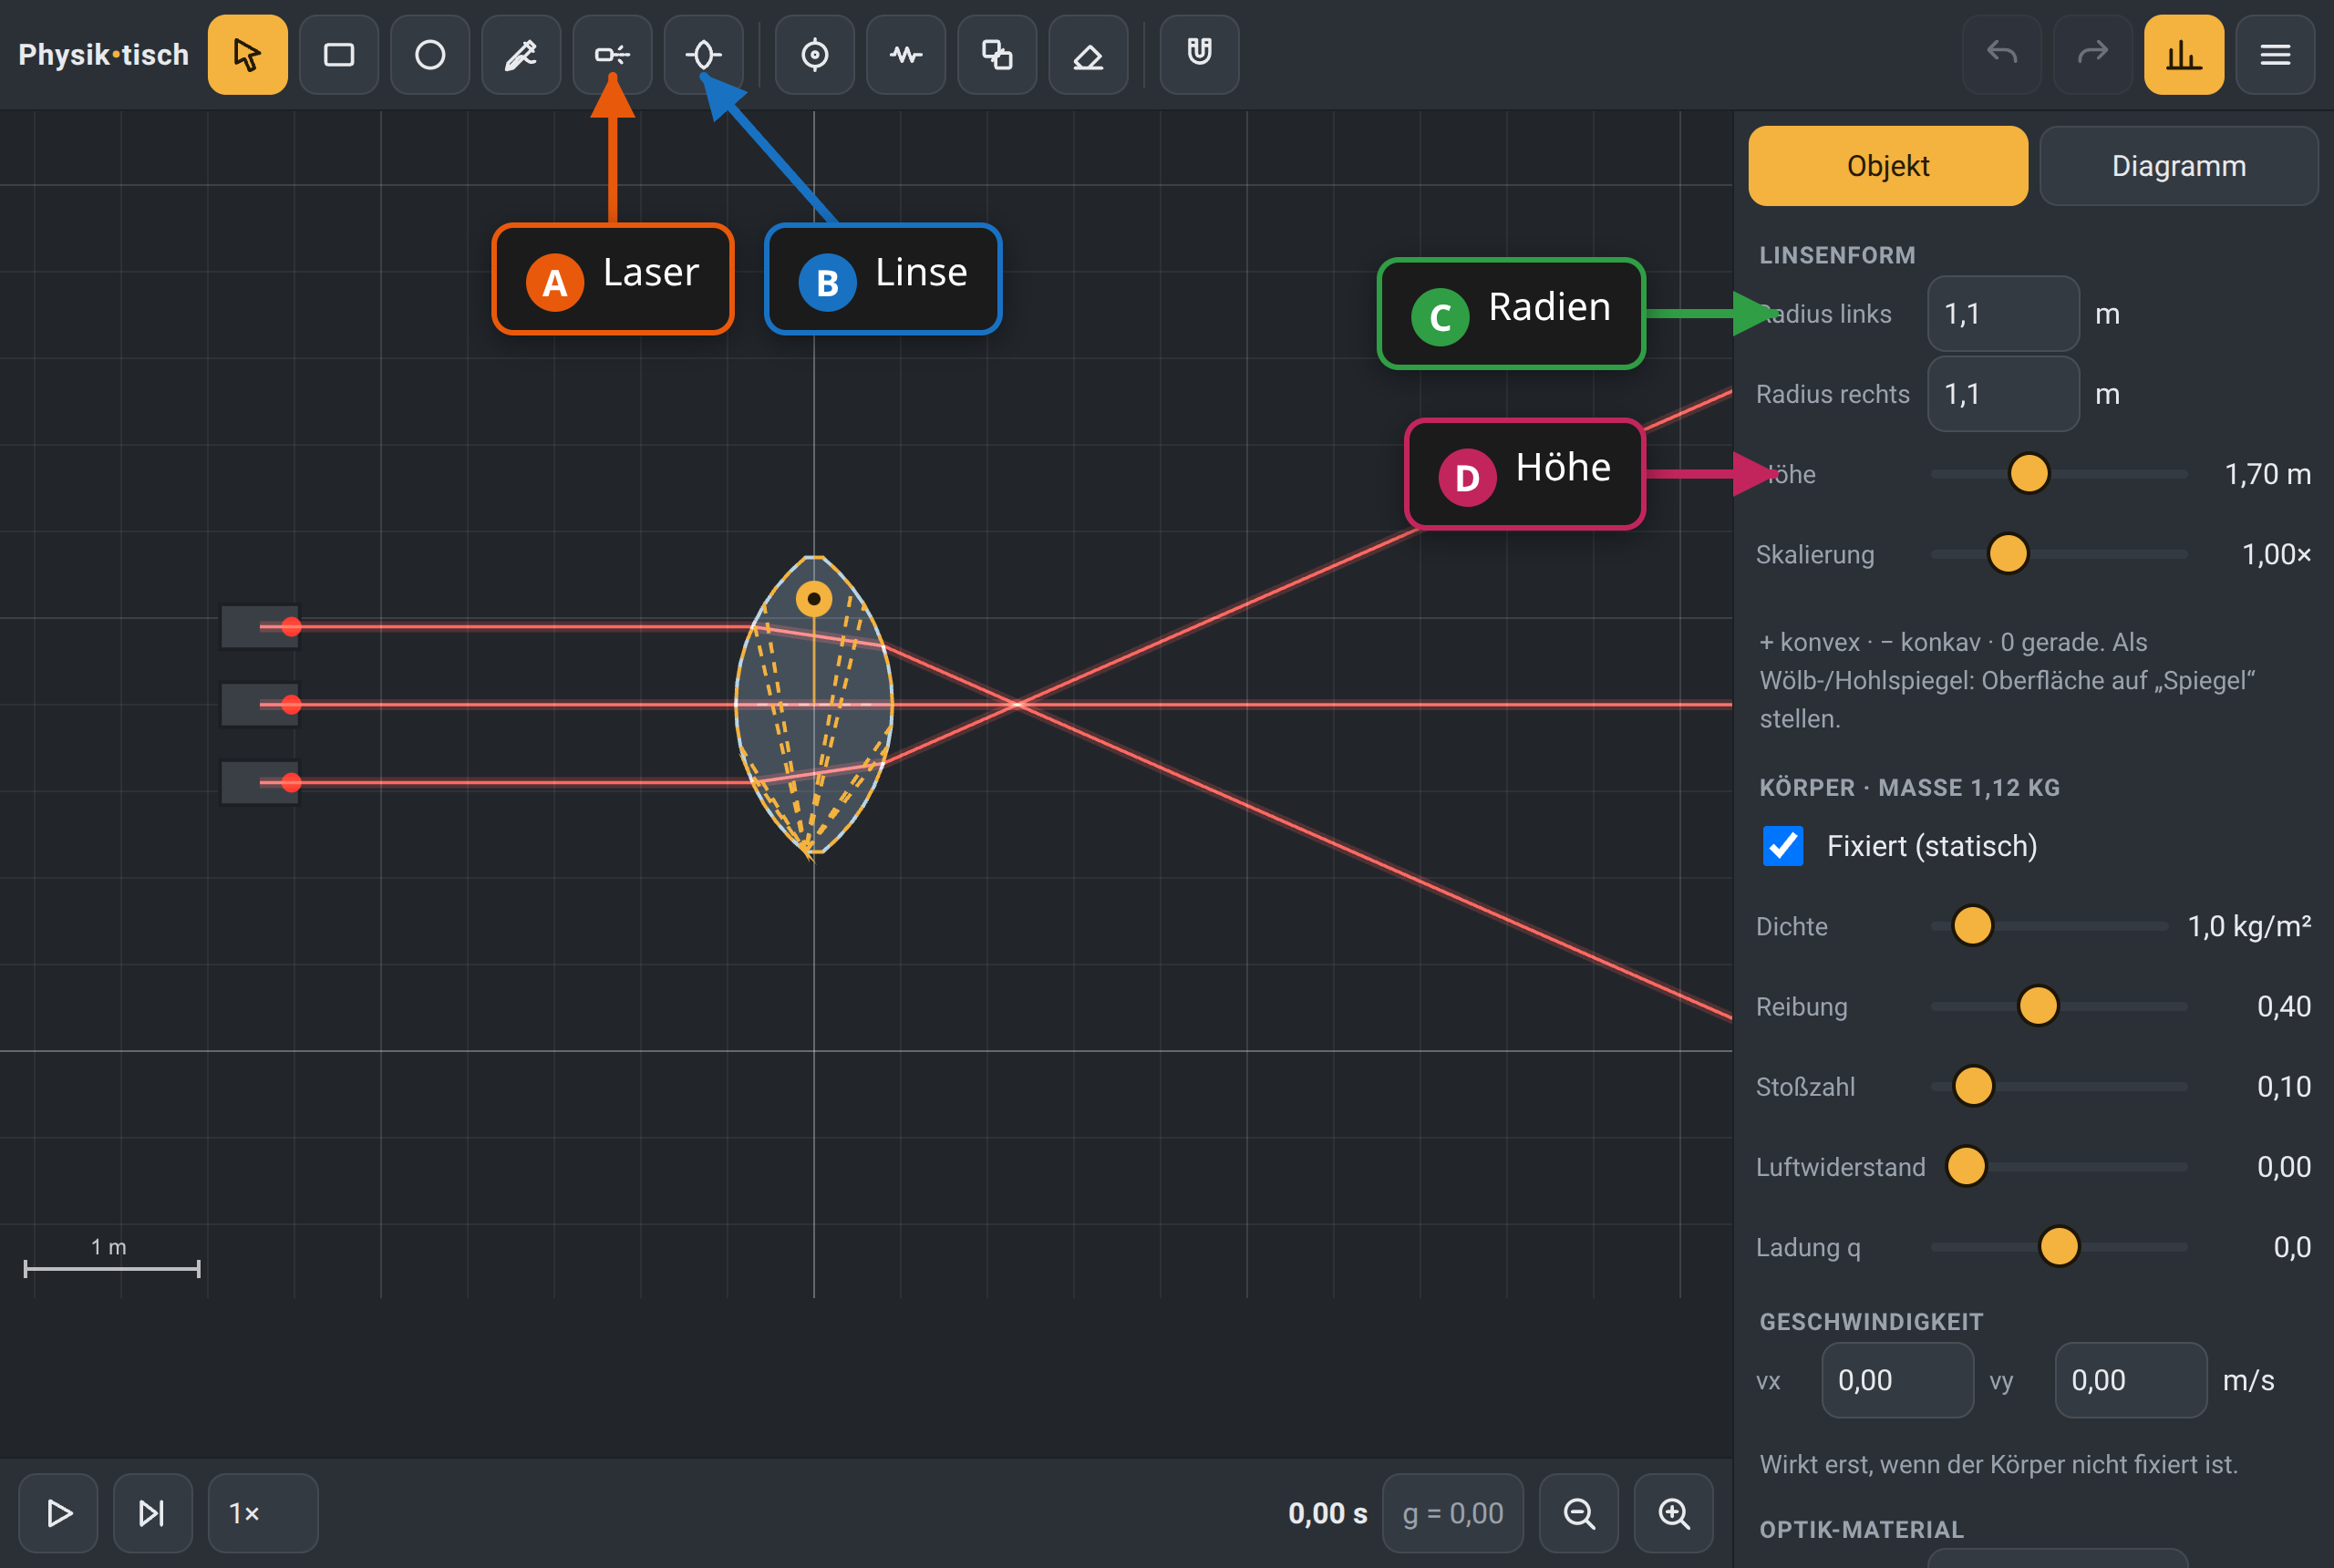Screen dimensions: 2334x1568
Task: Toggle the diagram panel chart icon
Action: 2184,55
